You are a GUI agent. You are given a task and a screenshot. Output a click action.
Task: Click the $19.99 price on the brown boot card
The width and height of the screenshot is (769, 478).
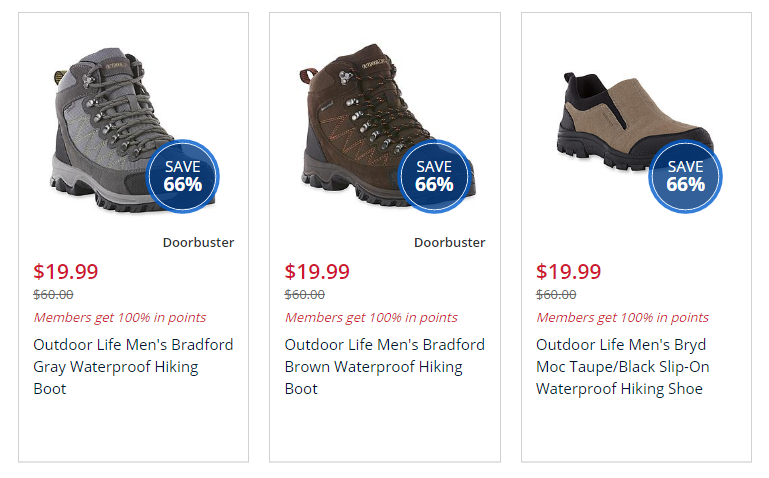point(317,271)
